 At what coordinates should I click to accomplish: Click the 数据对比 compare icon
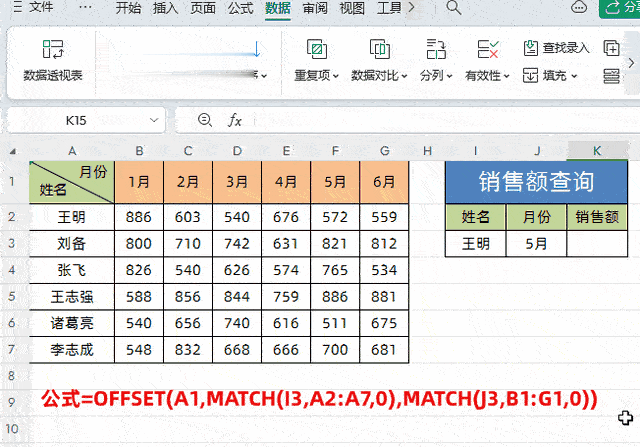coord(380,49)
